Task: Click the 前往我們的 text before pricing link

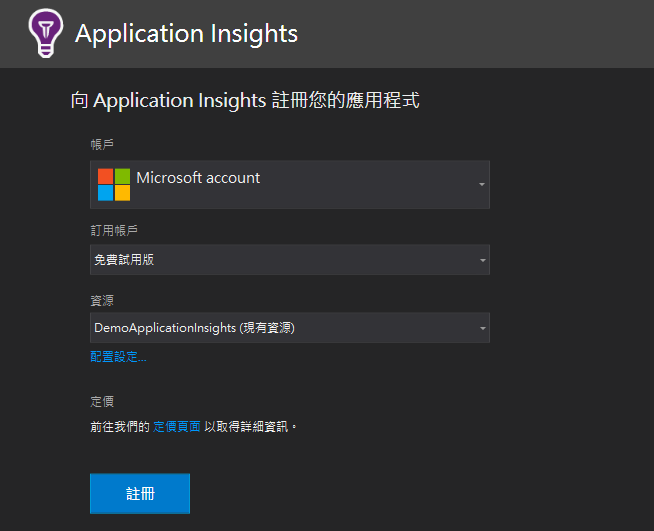Action: coord(120,426)
